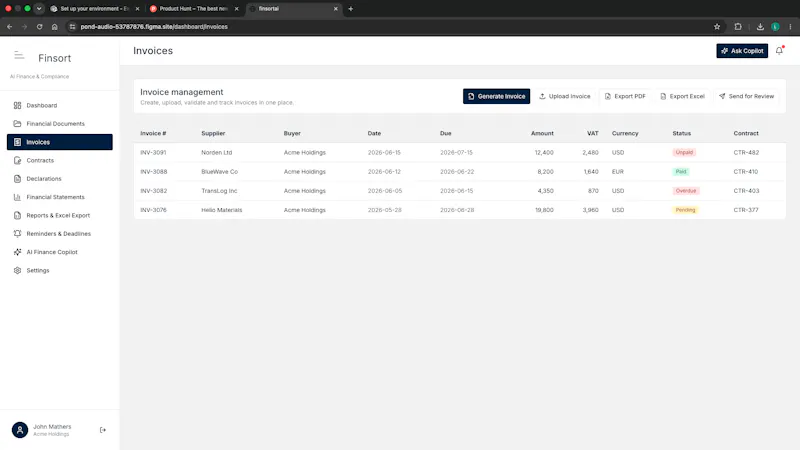Viewport: 800px width, 450px height.
Task: Open contract CTR-482
Action: click(746, 153)
